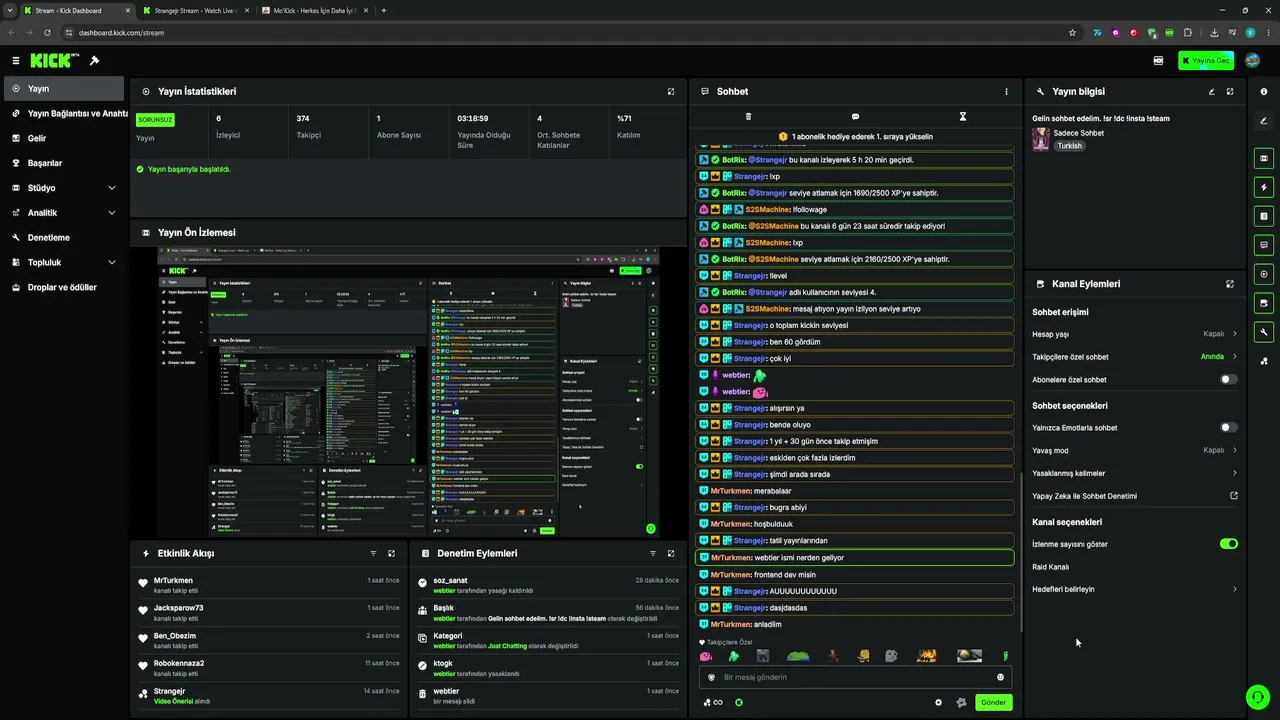
Task: Open Takipçilere özel sohbet setting options
Action: pos(1135,357)
